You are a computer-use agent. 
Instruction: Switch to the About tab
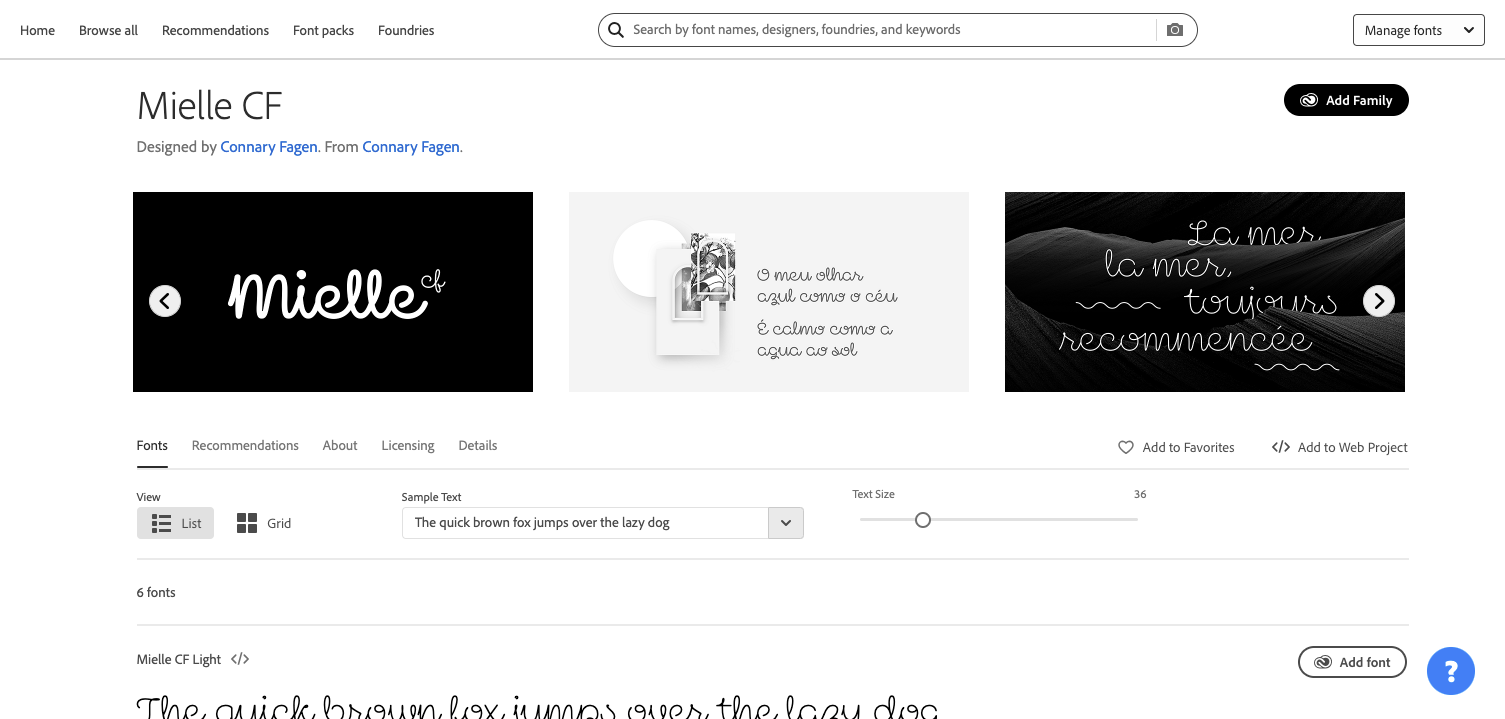click(340, 446)
